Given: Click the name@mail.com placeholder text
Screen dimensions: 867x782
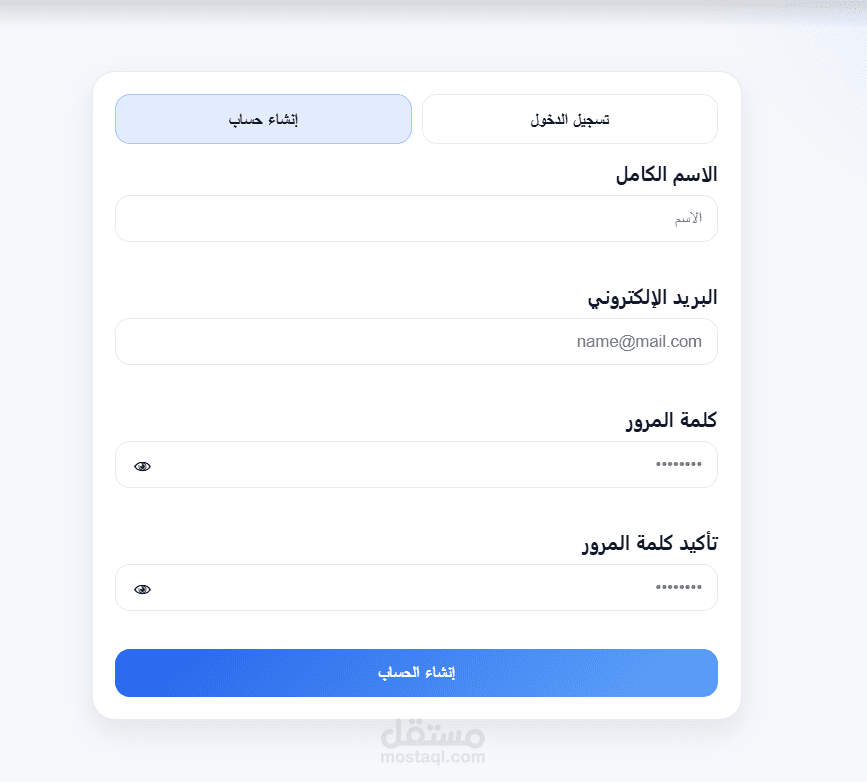Looking at the screenshot, I should pos(639,342).
